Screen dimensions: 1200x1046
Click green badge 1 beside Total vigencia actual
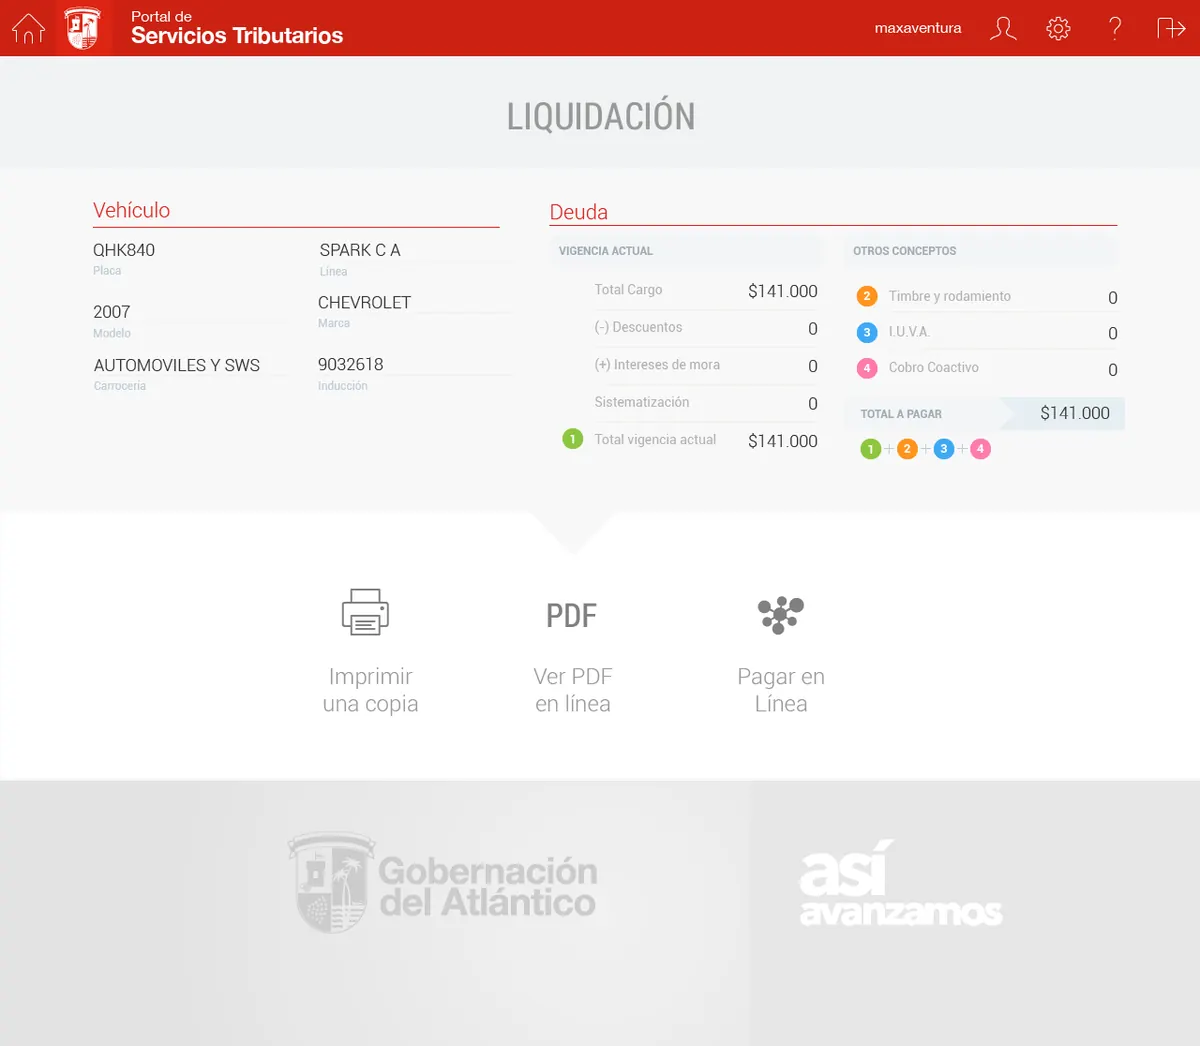(x=572, y=439)
